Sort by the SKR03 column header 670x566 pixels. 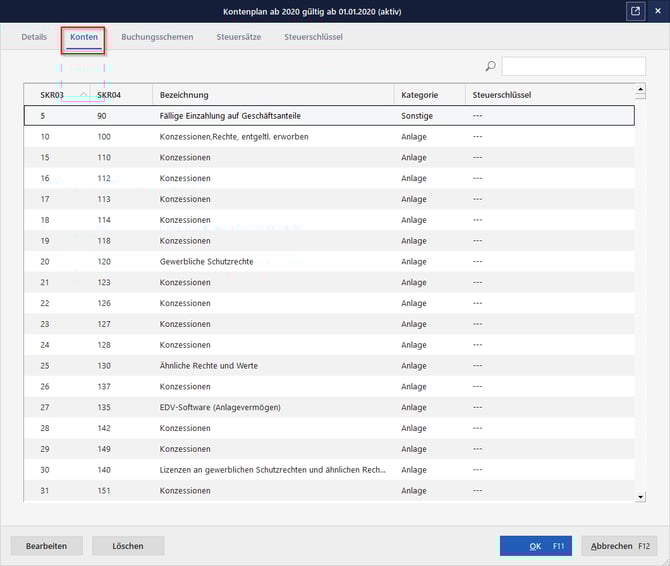[57, 95]
